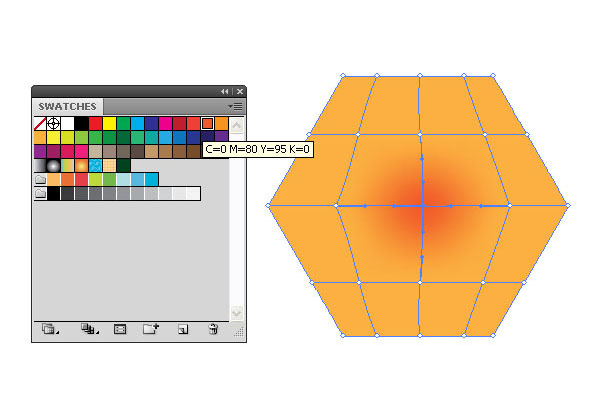Select the highlighted C=0 M=80 Y=95 swatch
The width and height of the screenshot is (600, 412).
pos(207,124)
